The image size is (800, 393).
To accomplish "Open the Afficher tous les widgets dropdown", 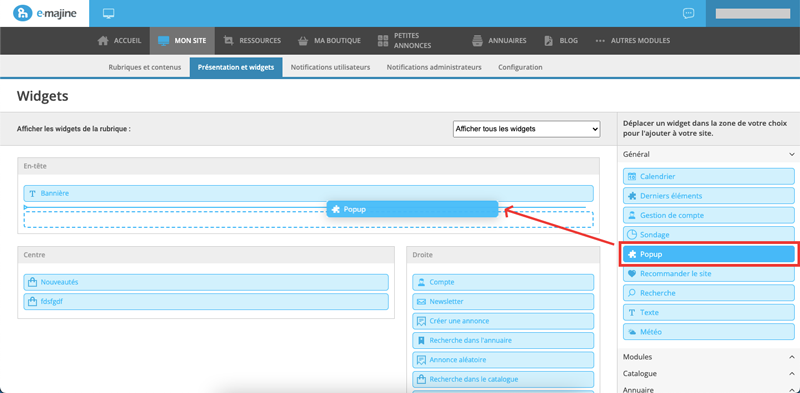I will click(527, 129).
